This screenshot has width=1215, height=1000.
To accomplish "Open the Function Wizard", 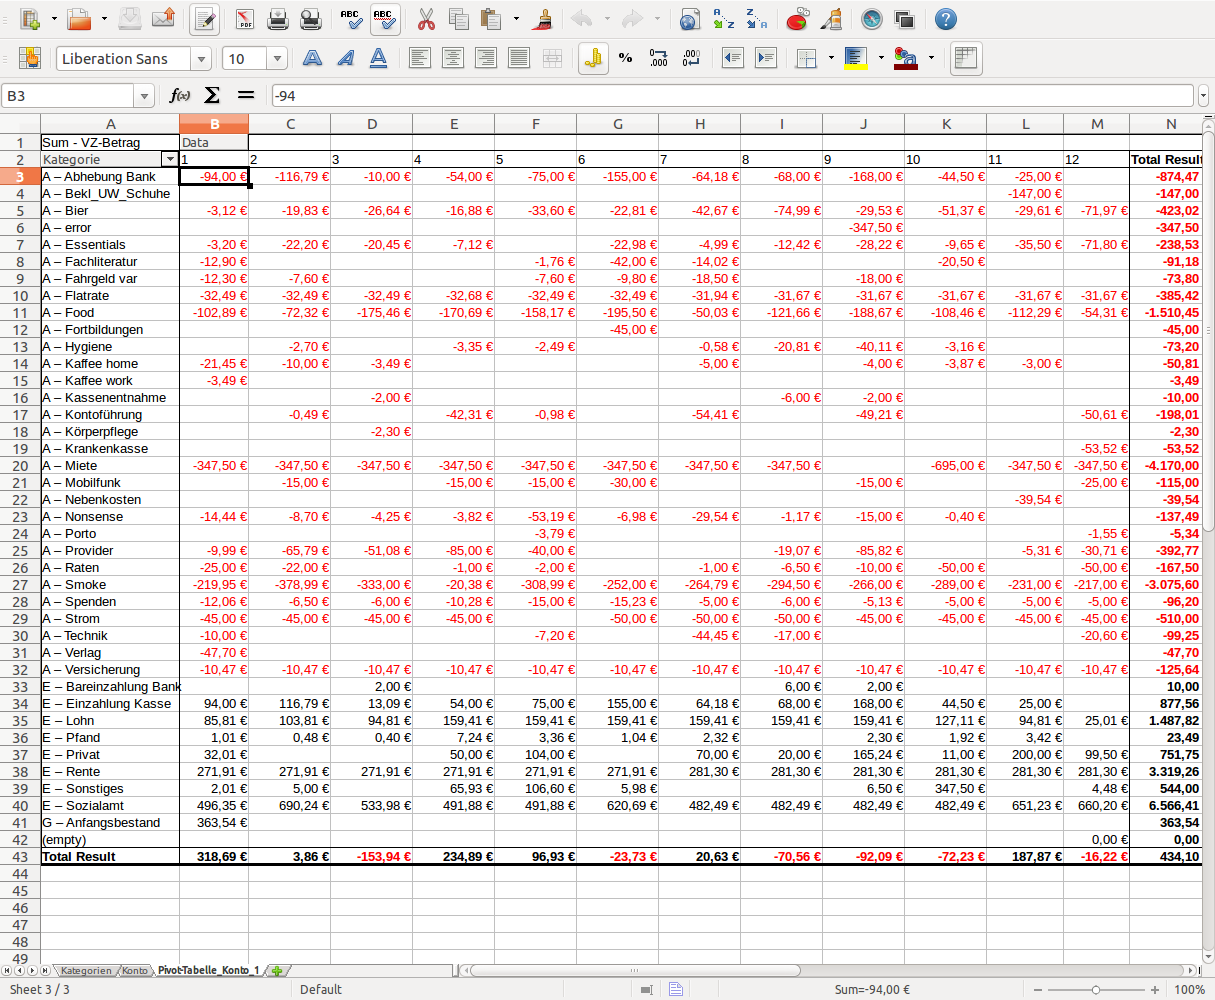I will click(x=180, y=95).
